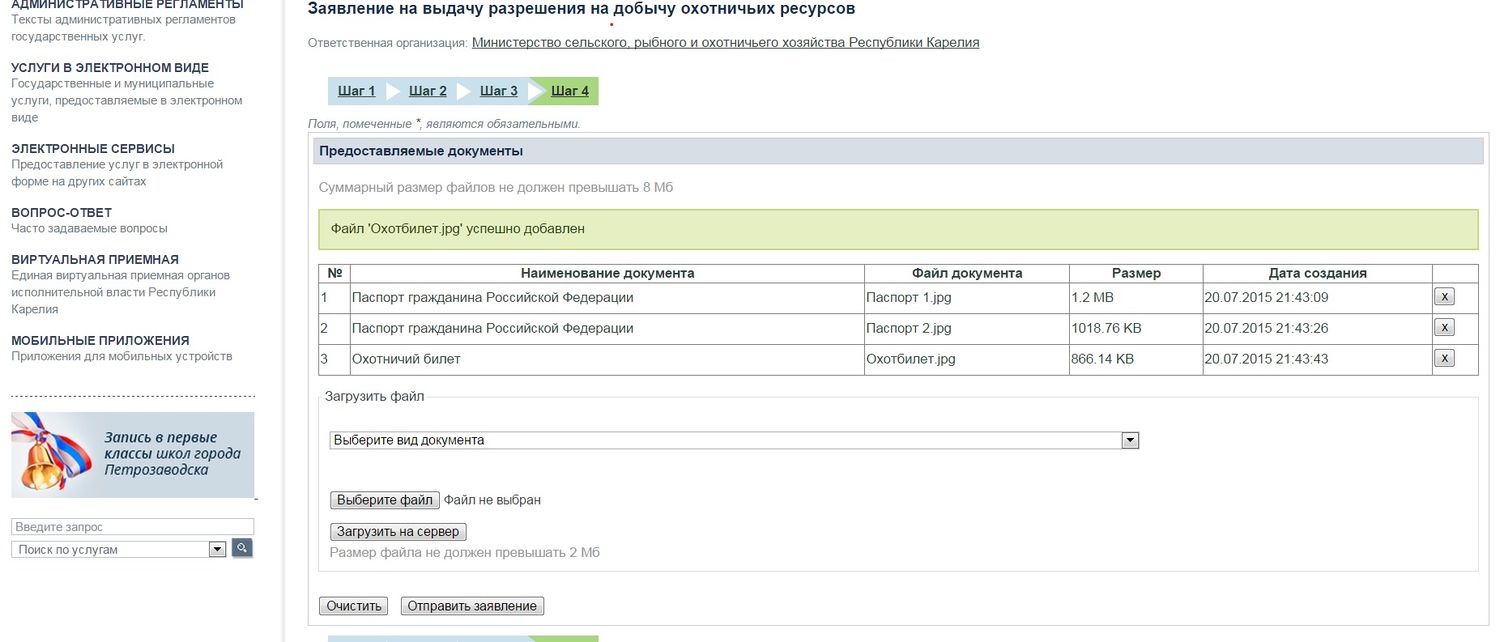Open the 'Выберите вид документа' dropdown
Image resolution: width=1500 pixels, height=642 pixels.
pyautogui.click(x=734, y=440)
